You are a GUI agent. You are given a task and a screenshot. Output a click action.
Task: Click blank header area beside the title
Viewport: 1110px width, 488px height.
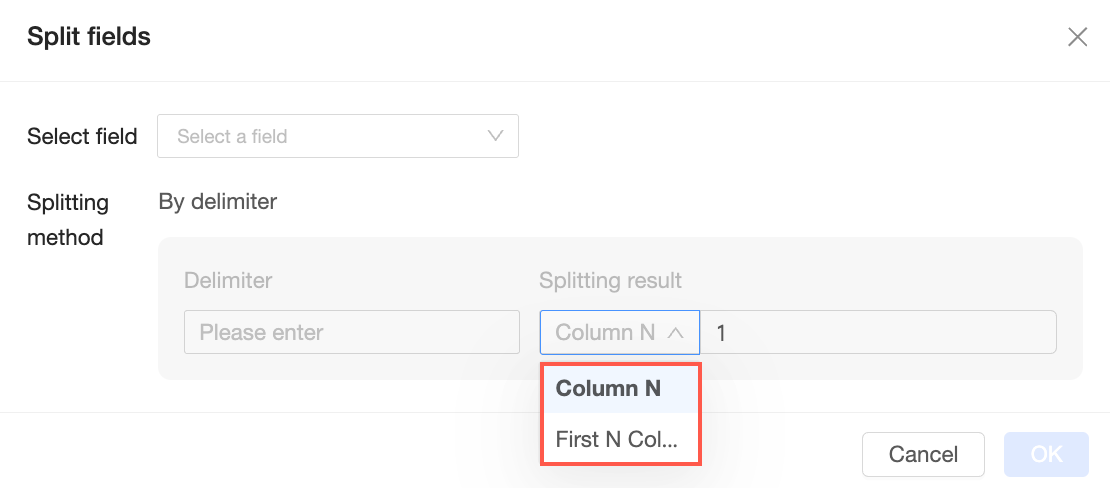[600, 38]
